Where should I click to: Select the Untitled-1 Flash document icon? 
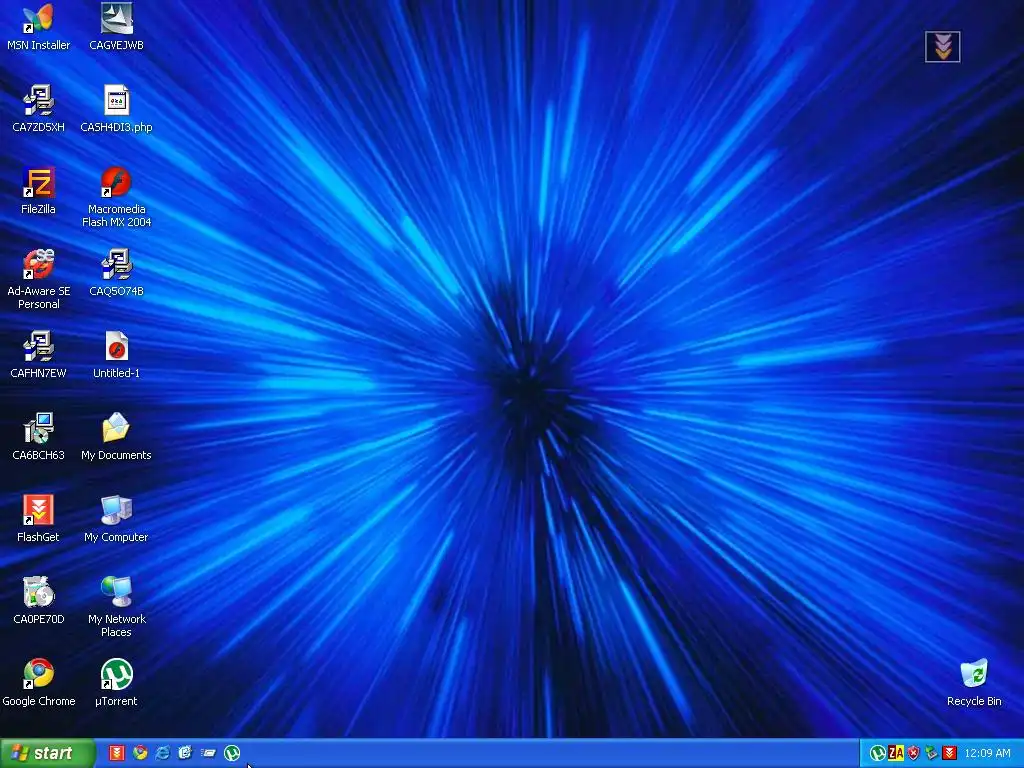116,355
